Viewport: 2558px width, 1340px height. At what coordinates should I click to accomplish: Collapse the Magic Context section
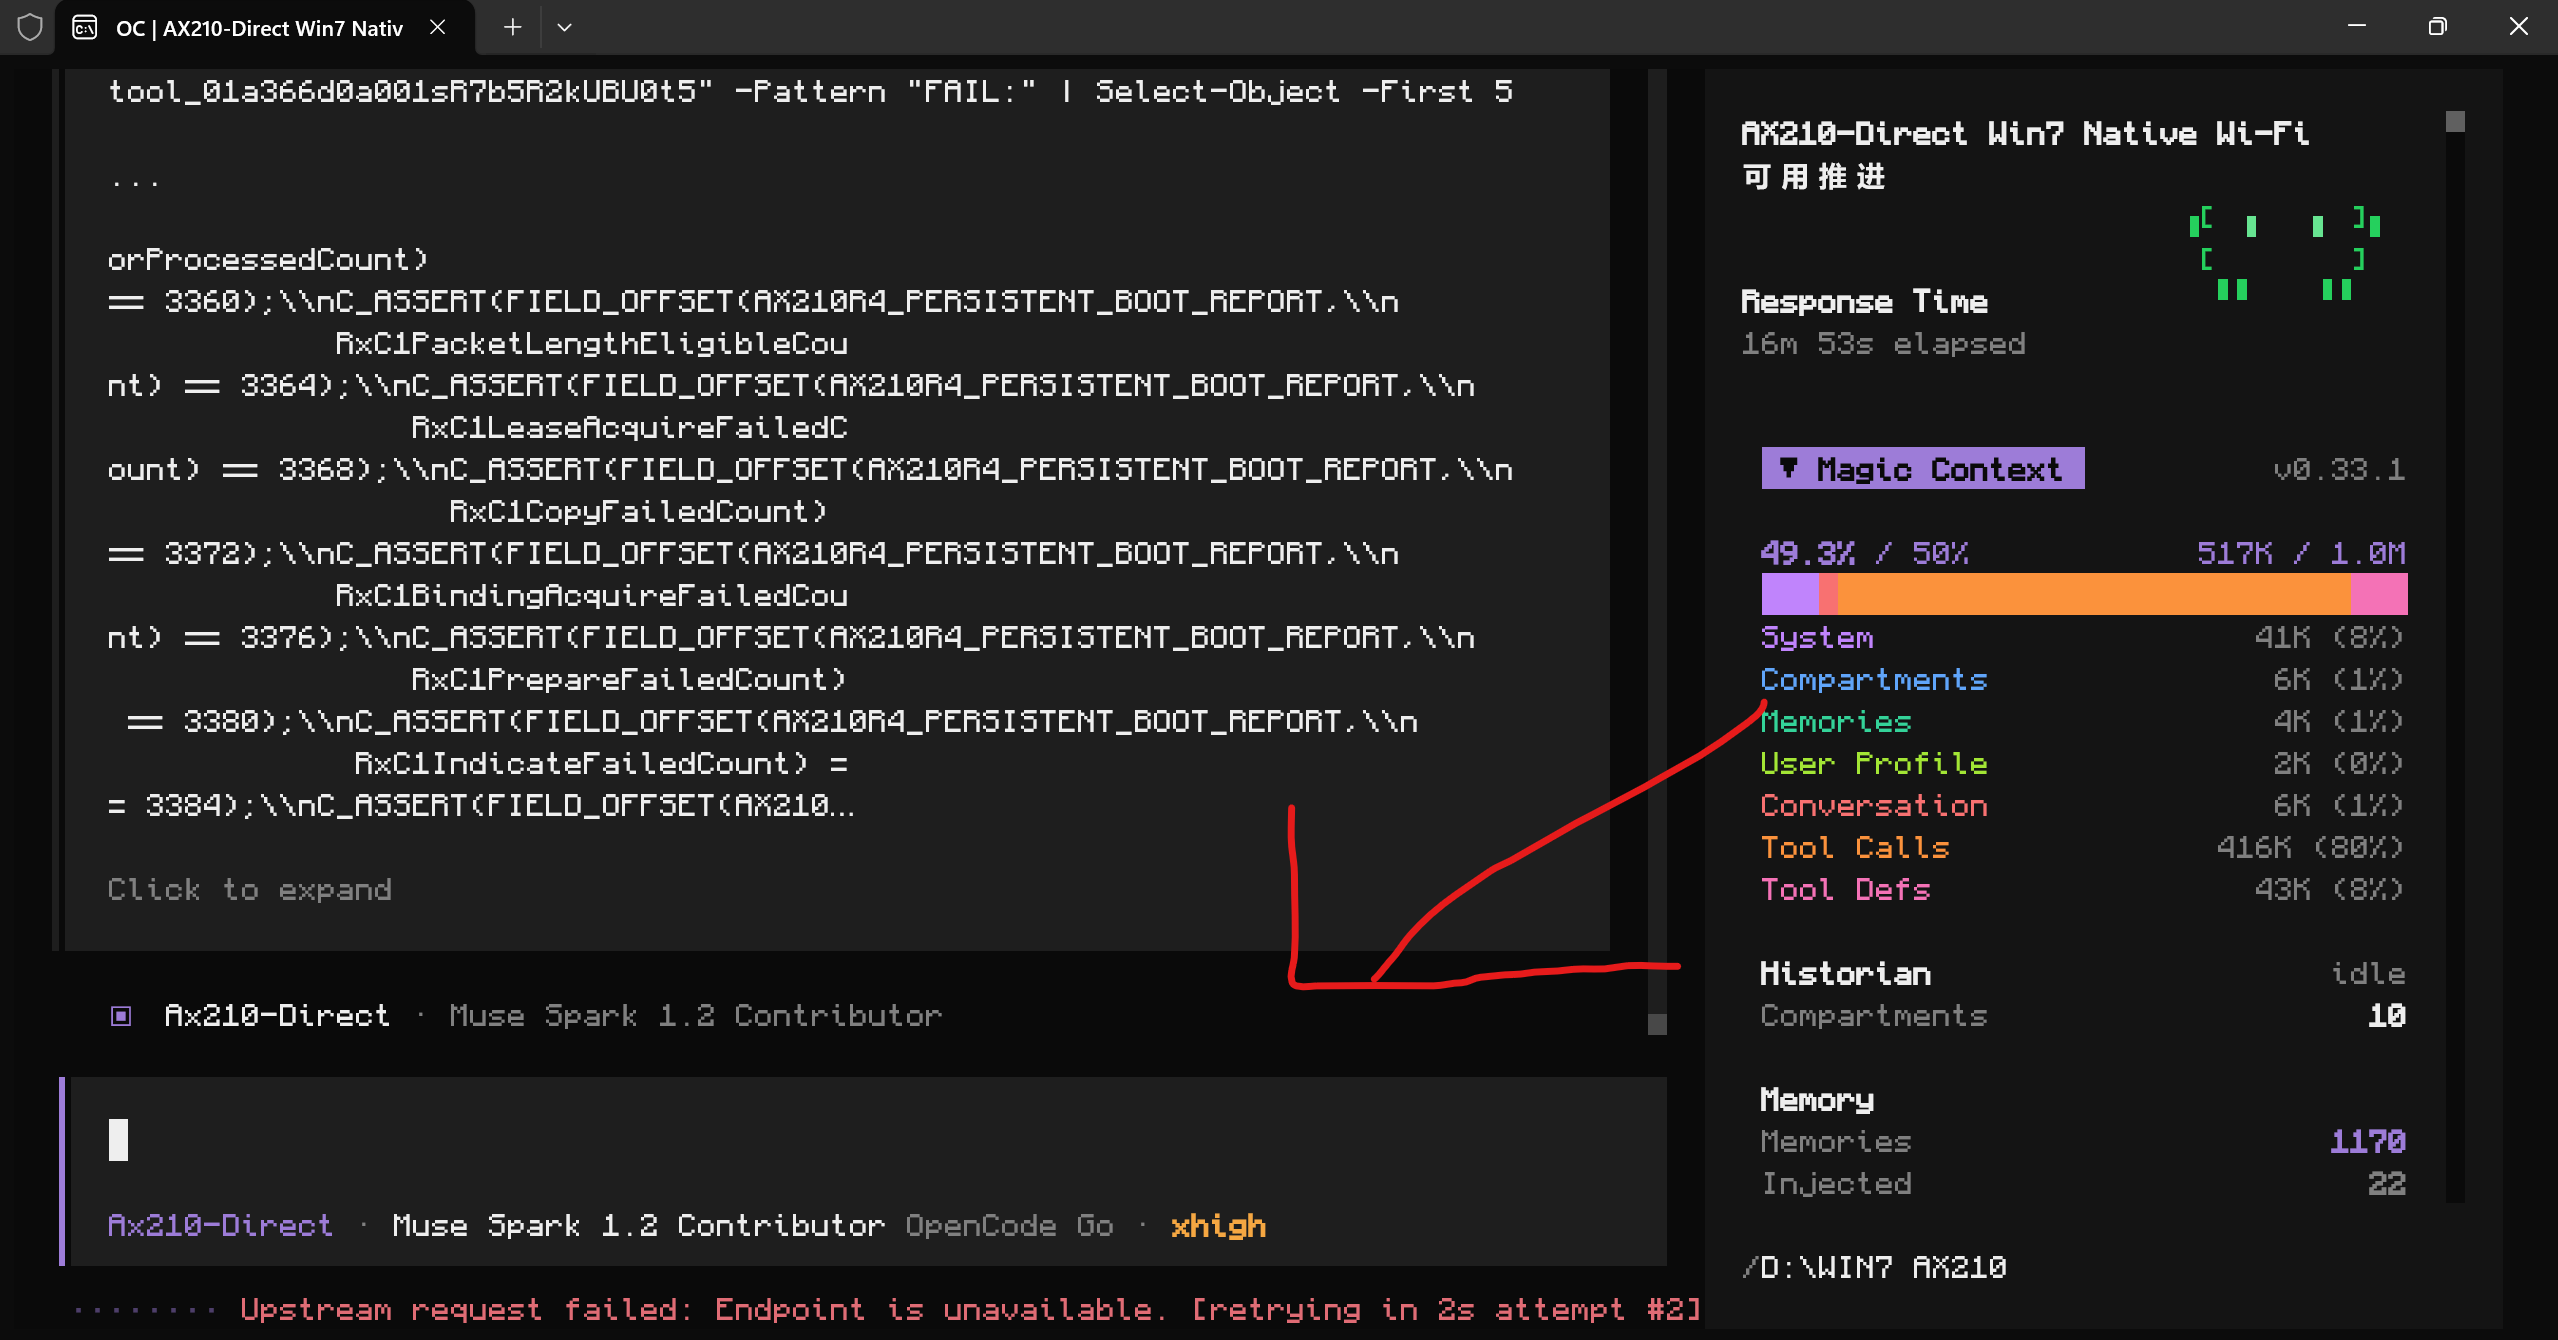pos(1922,468)
